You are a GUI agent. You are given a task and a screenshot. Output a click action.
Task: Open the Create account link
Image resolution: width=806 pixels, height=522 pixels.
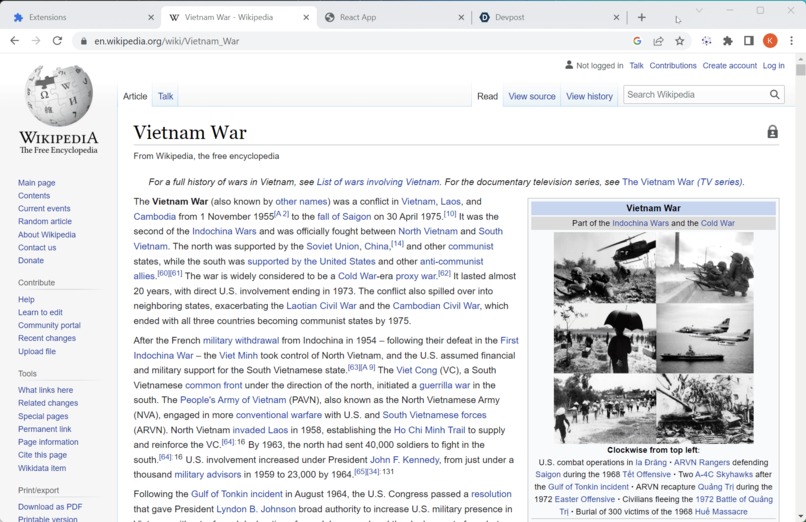point(729,65)
